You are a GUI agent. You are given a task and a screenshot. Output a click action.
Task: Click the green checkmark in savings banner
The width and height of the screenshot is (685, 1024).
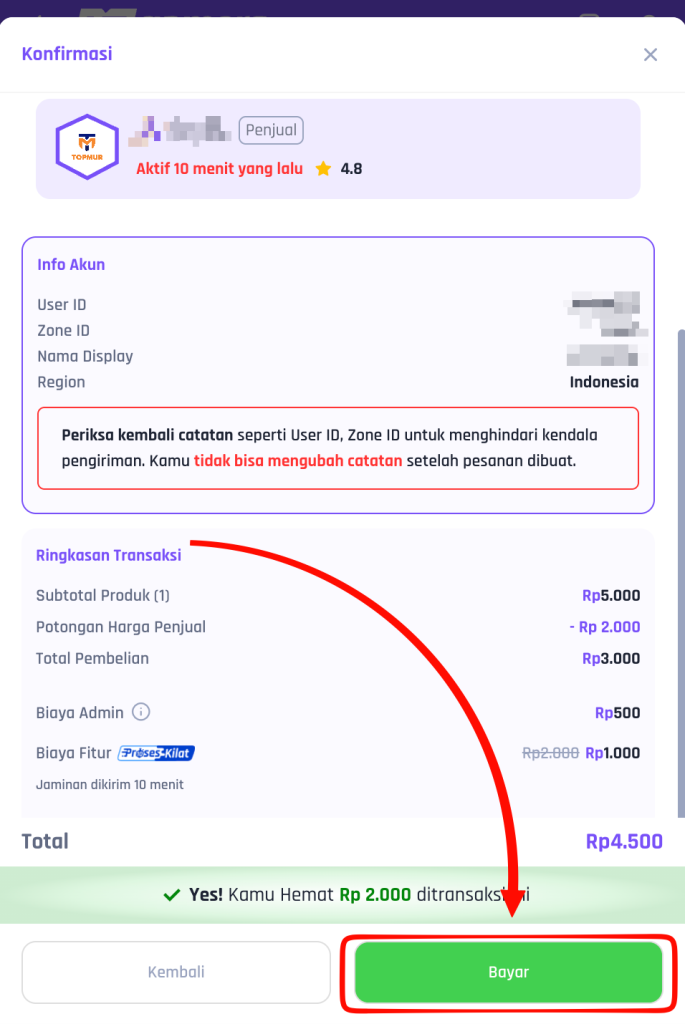tap(171, 895)
